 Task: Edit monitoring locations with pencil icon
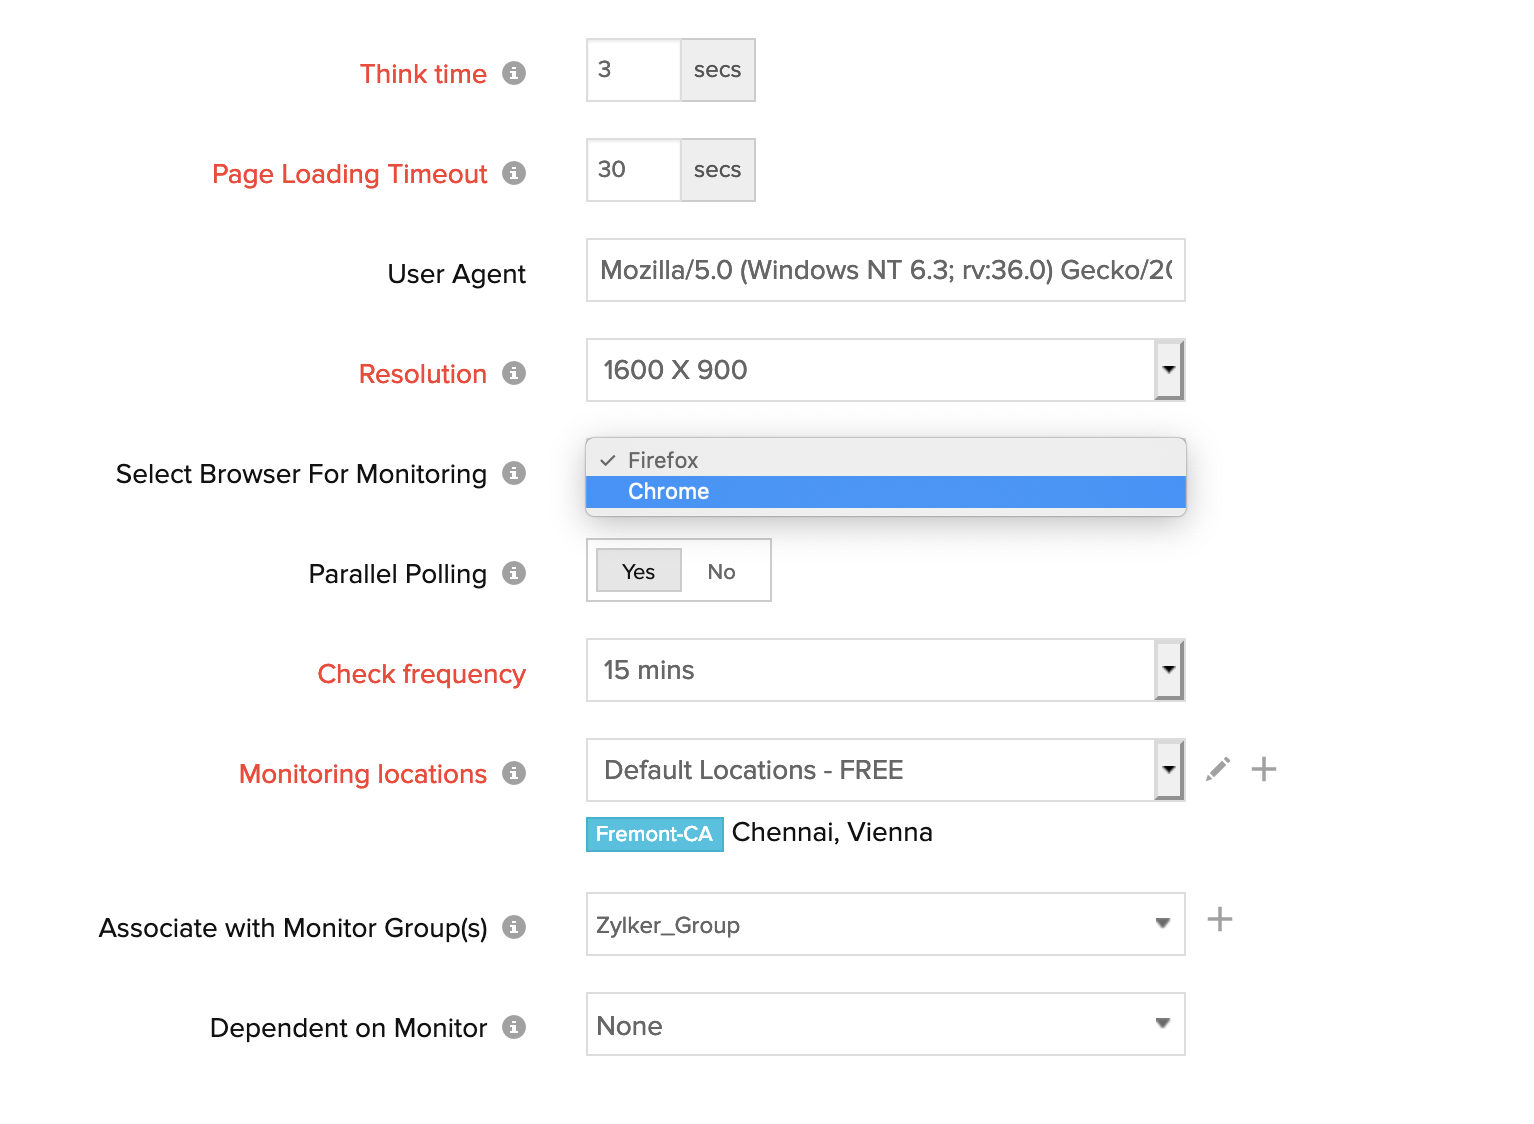point(1217,769)
